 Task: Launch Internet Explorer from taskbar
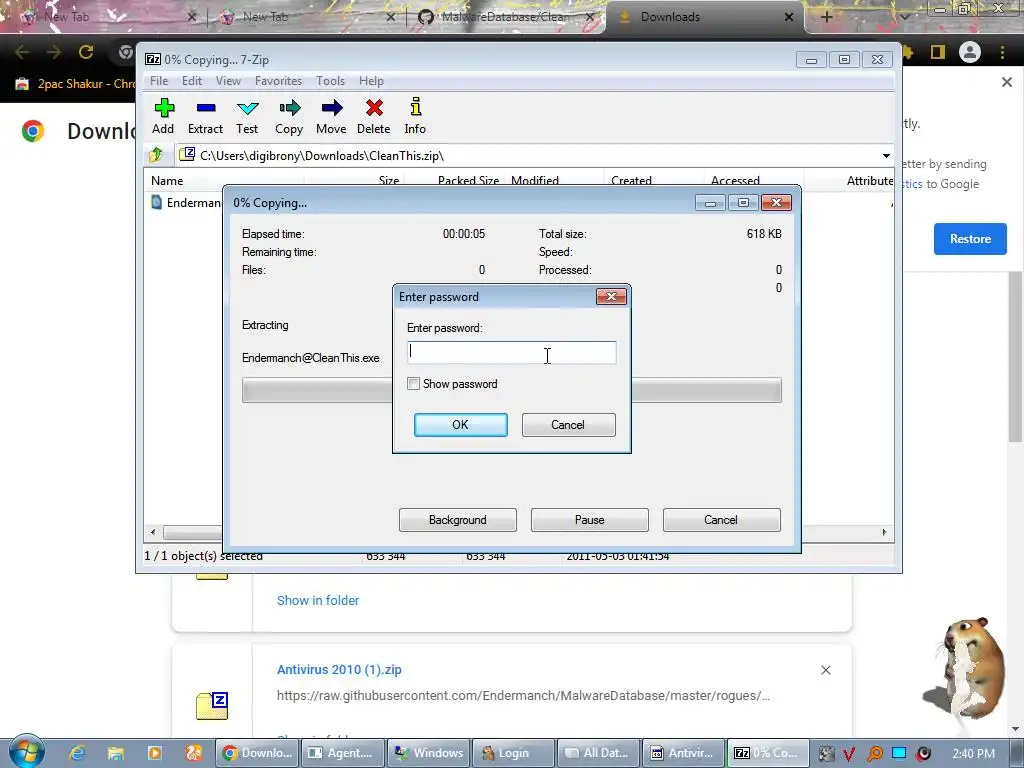tap(77, 753)
